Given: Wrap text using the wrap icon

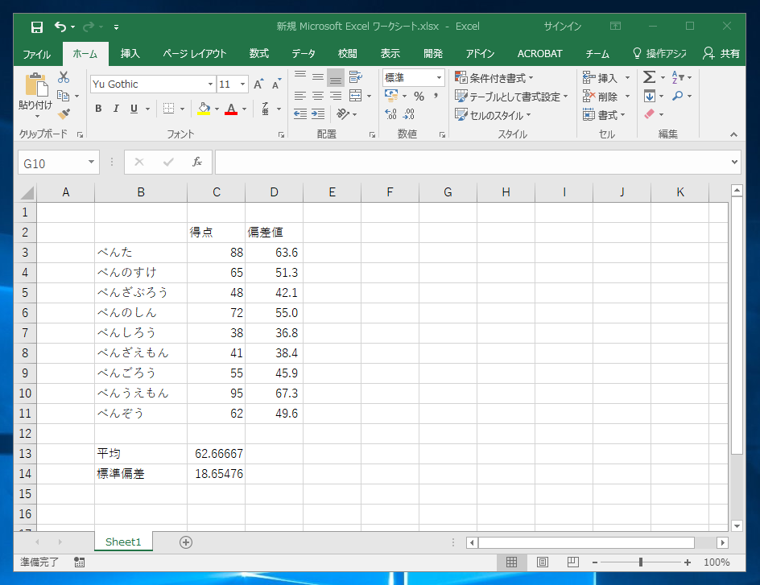Looking at the screenshot, I should pyautogui.click(x=355, y=77).
